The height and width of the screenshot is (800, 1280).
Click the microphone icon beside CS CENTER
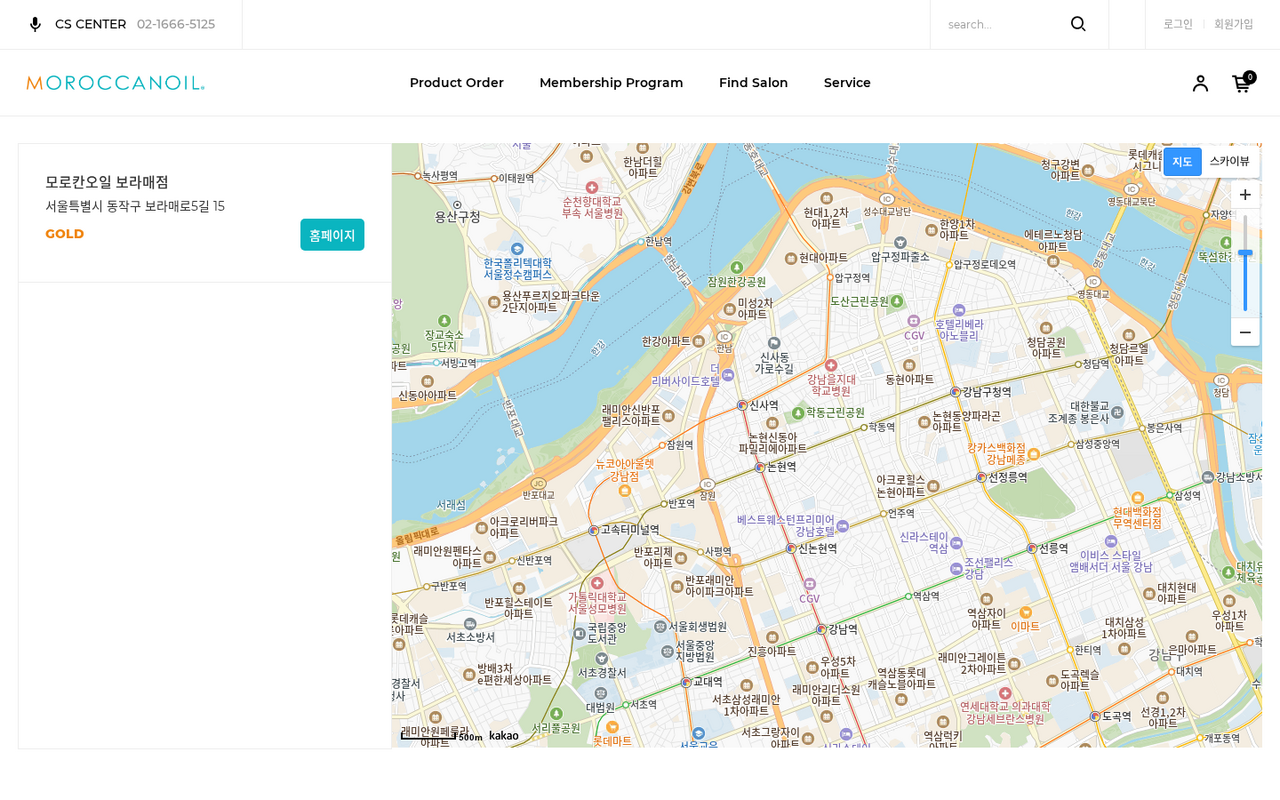(x=35, y=24)
